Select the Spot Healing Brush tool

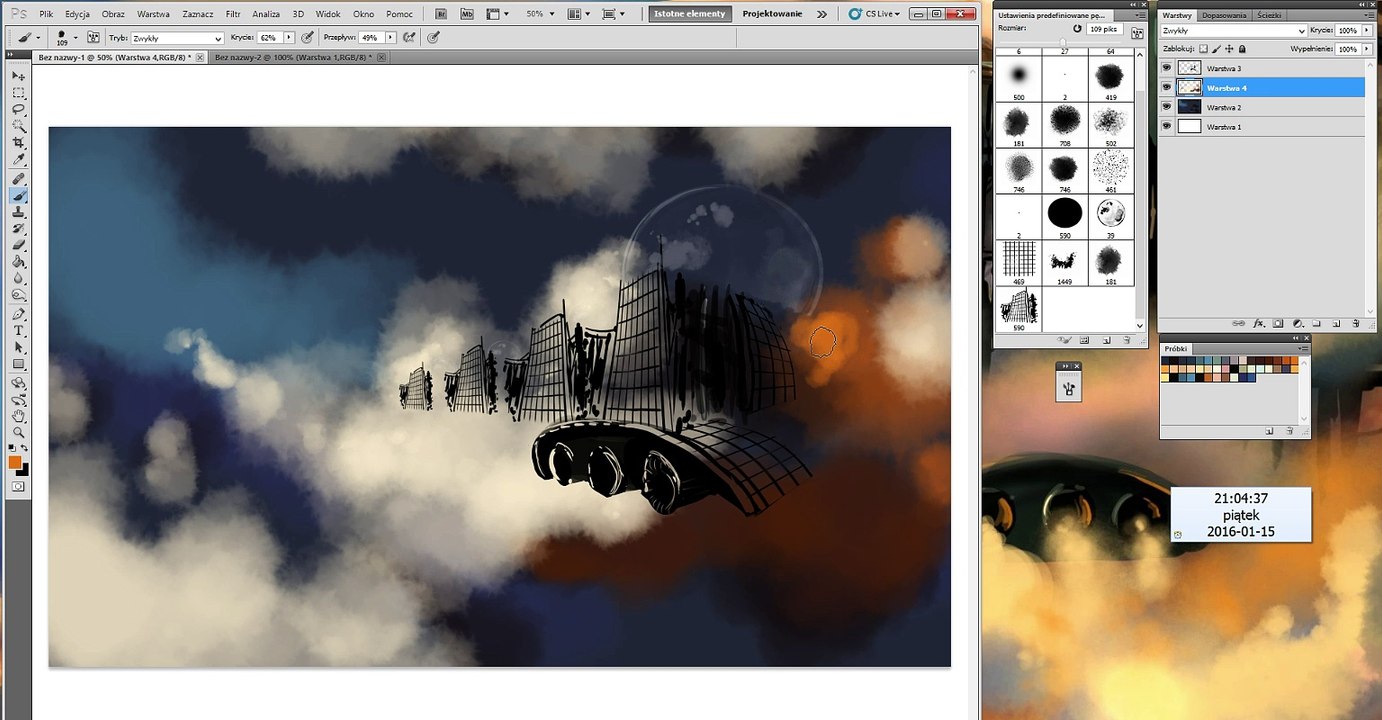point(18,180)
